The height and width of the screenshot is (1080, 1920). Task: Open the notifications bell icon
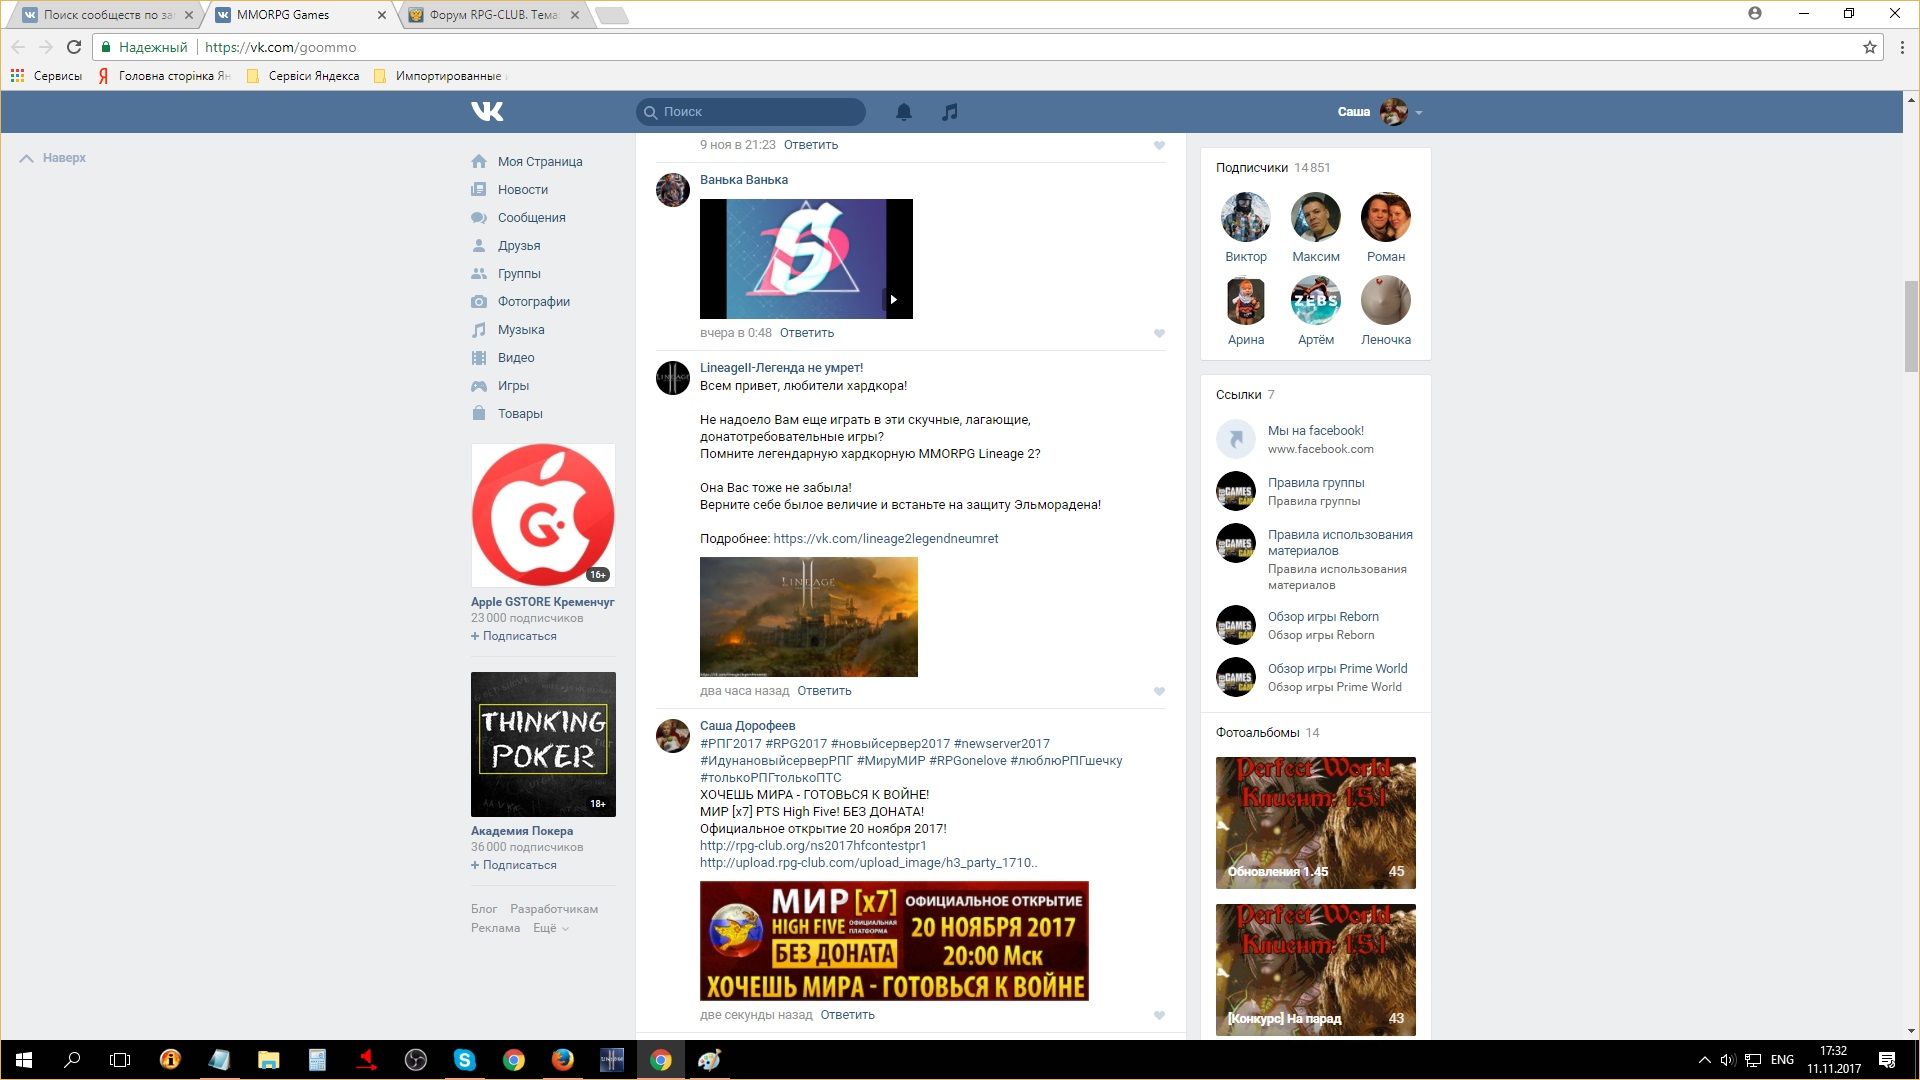(903, 112)
